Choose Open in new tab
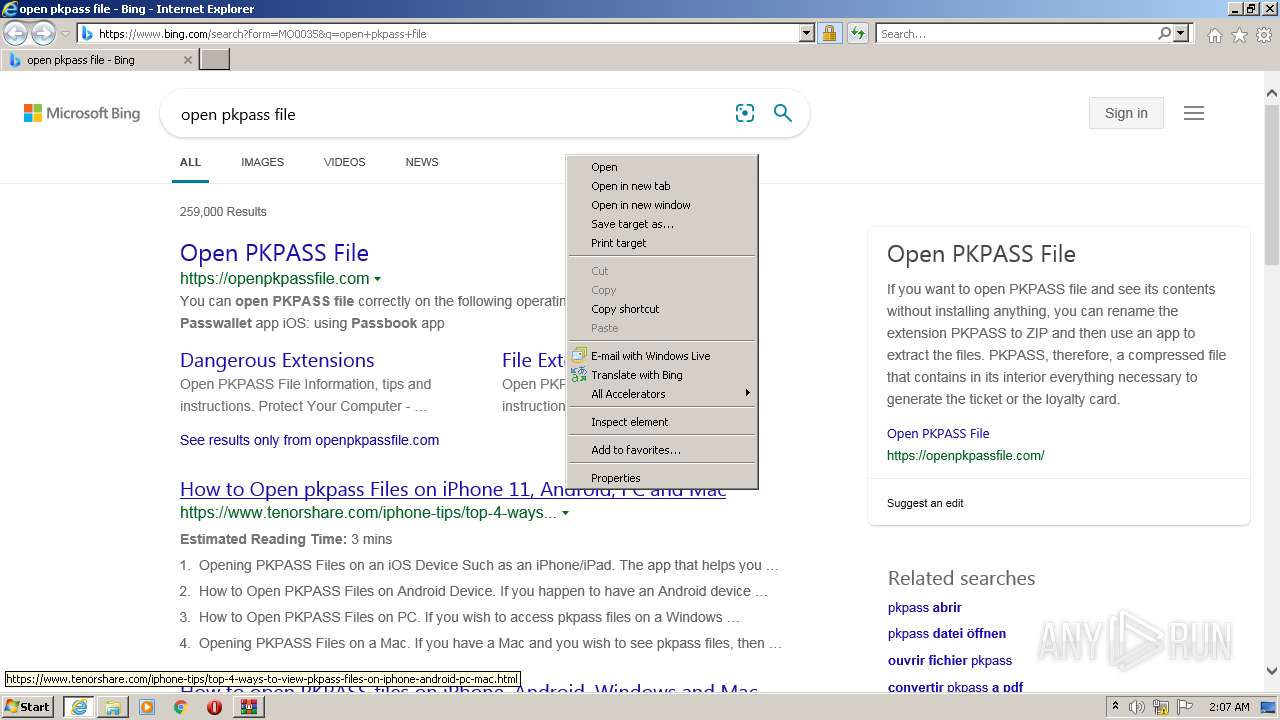 (x=662, y=186)
